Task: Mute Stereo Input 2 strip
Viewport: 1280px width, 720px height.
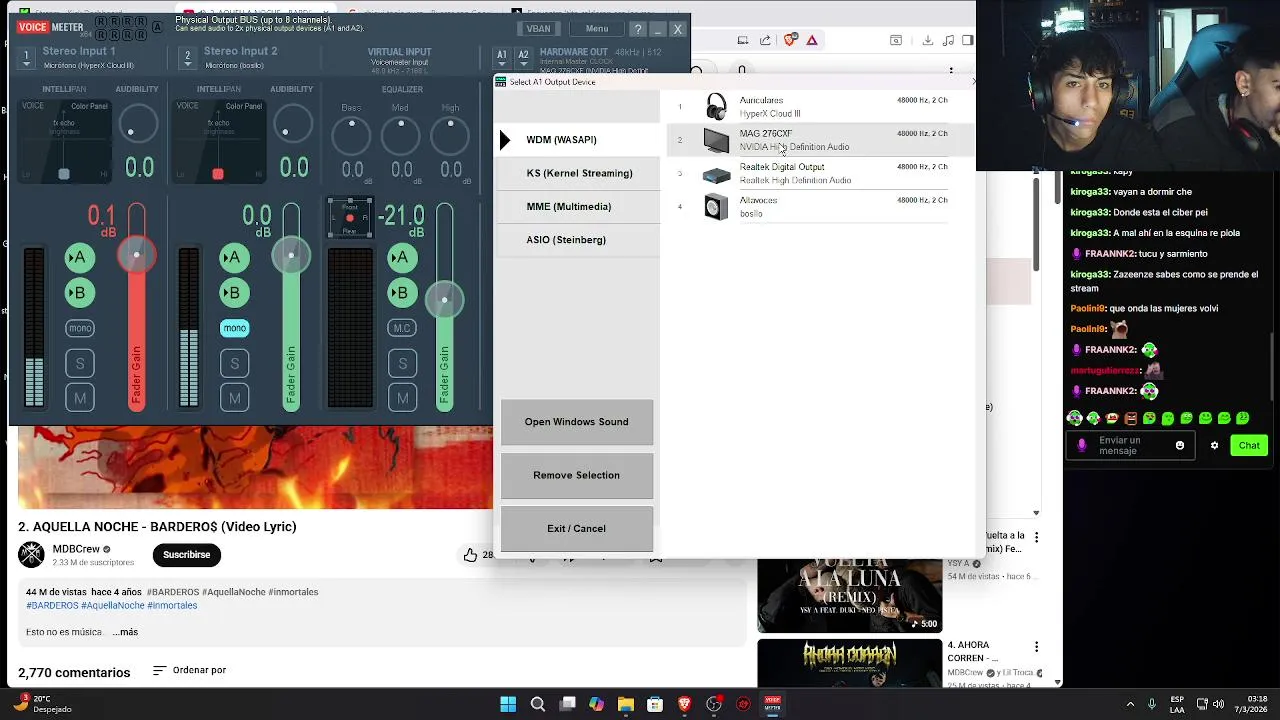Action: click(235, 398)
